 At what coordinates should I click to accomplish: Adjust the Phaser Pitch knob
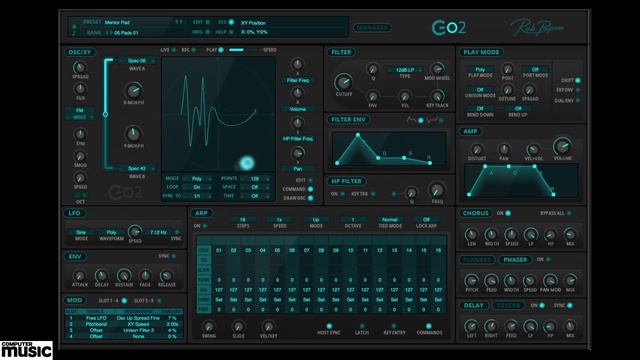pyautogui.click(x=471, y=280)
